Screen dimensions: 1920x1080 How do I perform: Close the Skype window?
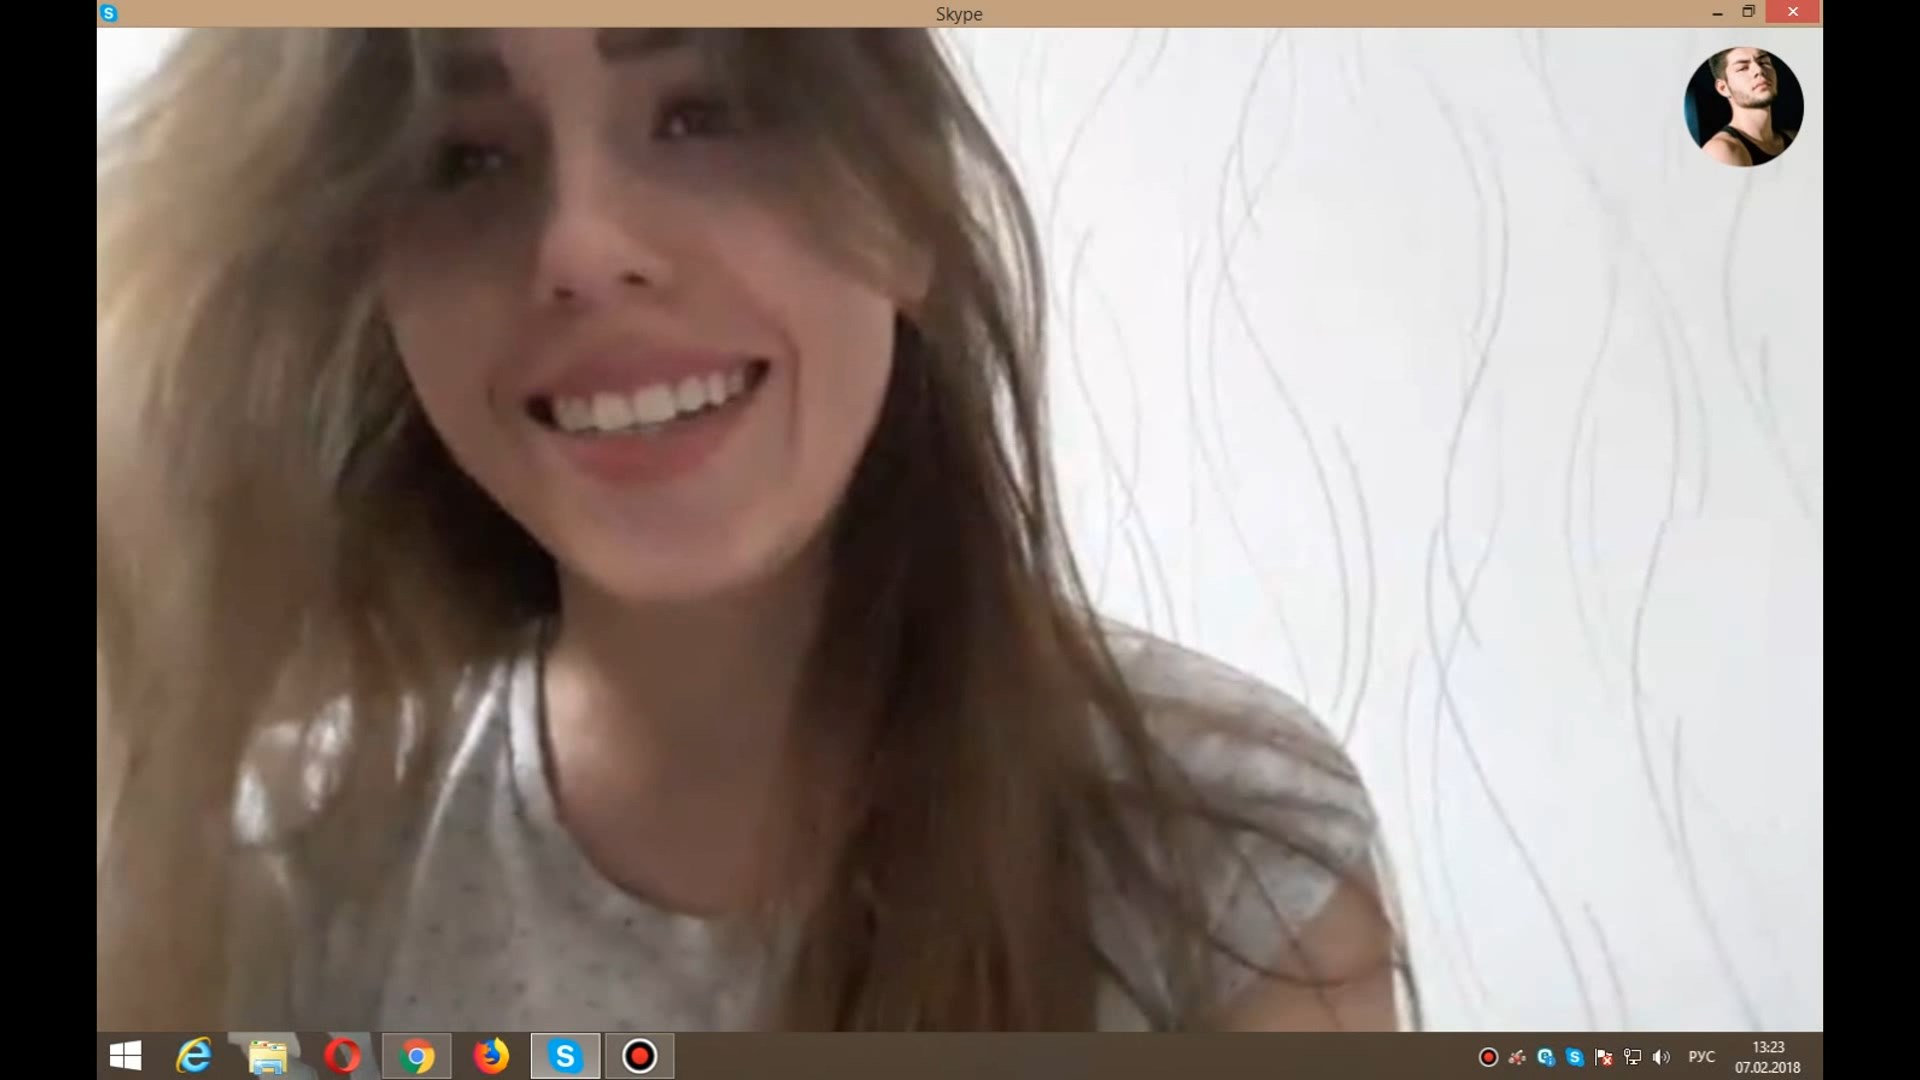pos(1793,12)
